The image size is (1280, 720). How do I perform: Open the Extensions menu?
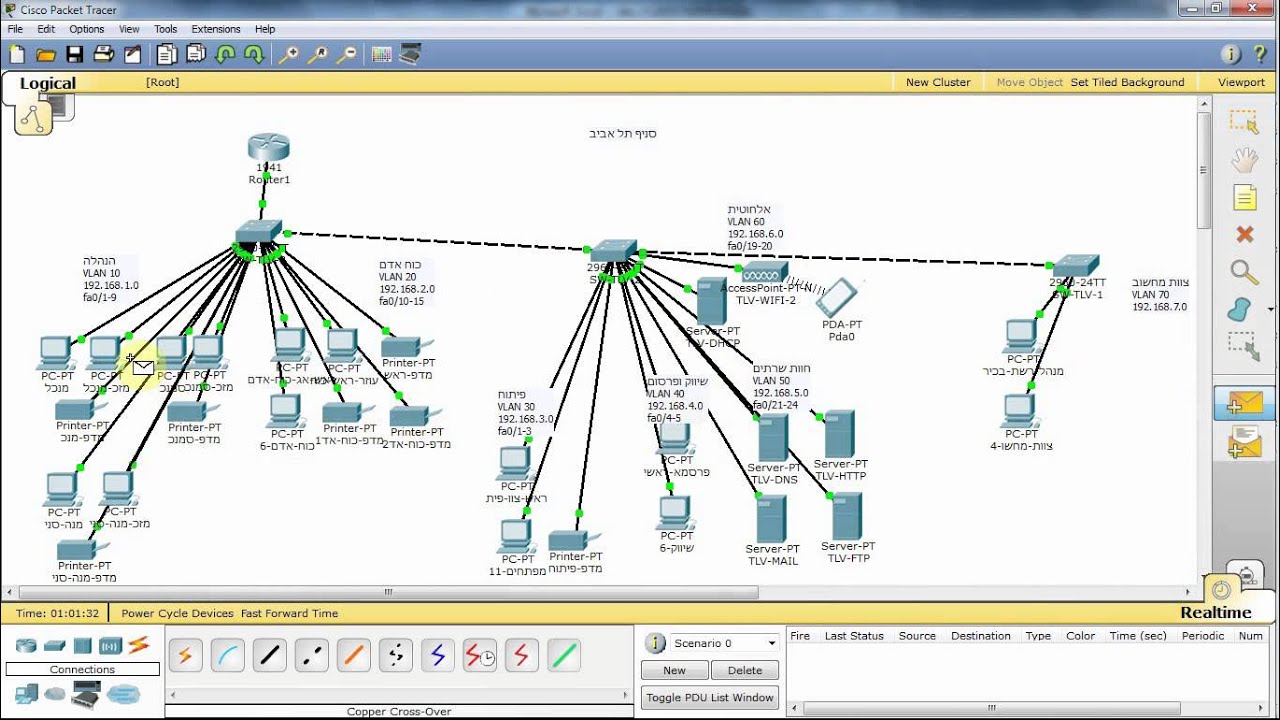pyautogui.click(x=216, y=29)
